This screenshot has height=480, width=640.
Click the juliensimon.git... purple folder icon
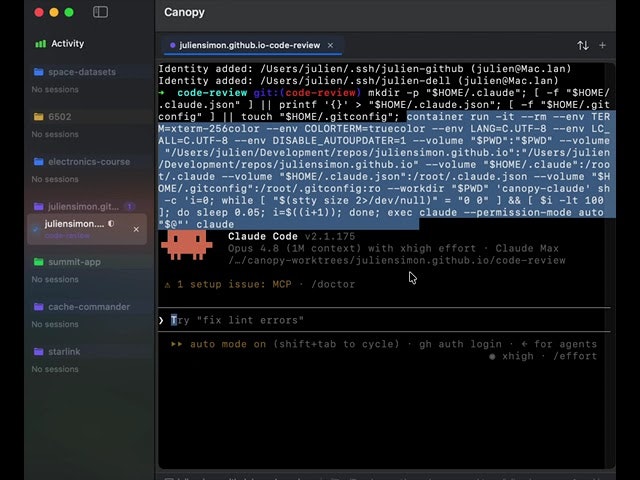(39, 207)
